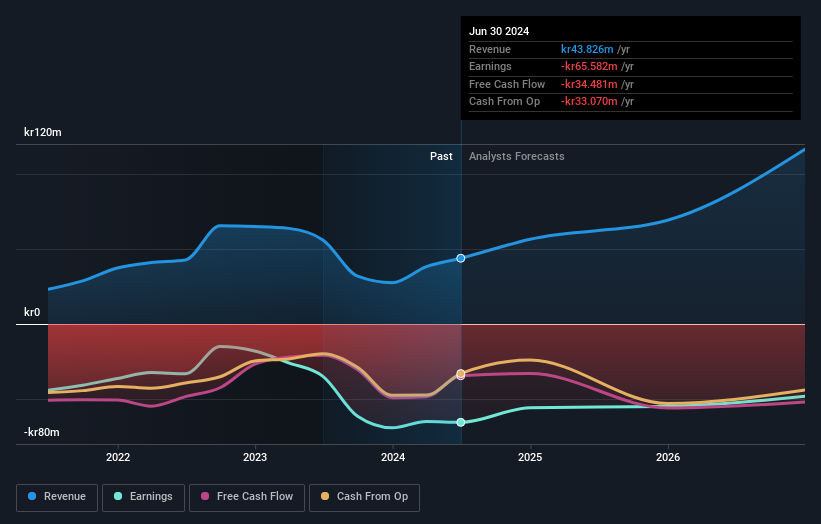Image resolution: width=821 pixels, height=524 pixels.
Task: Click the Cash From Op label in tooltip
Action: pos(504,102)
